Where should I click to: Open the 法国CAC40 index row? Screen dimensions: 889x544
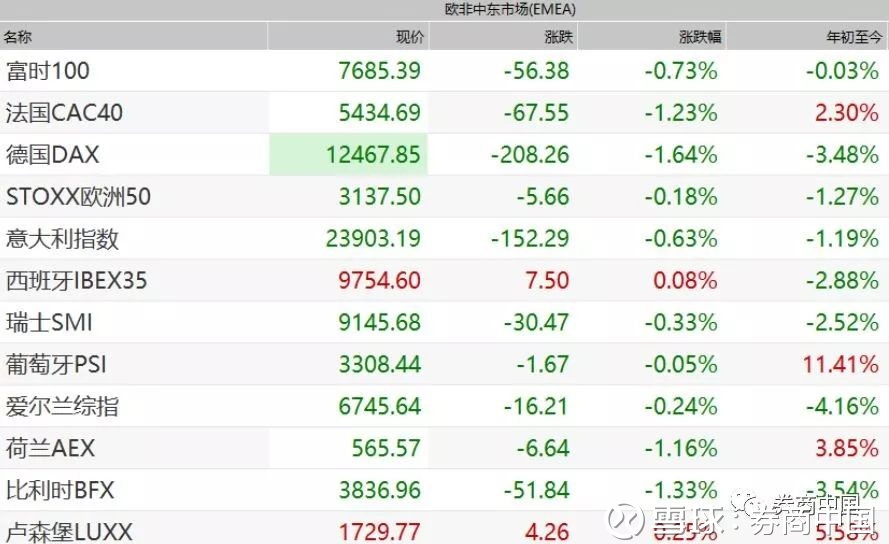tap(64, 113)
